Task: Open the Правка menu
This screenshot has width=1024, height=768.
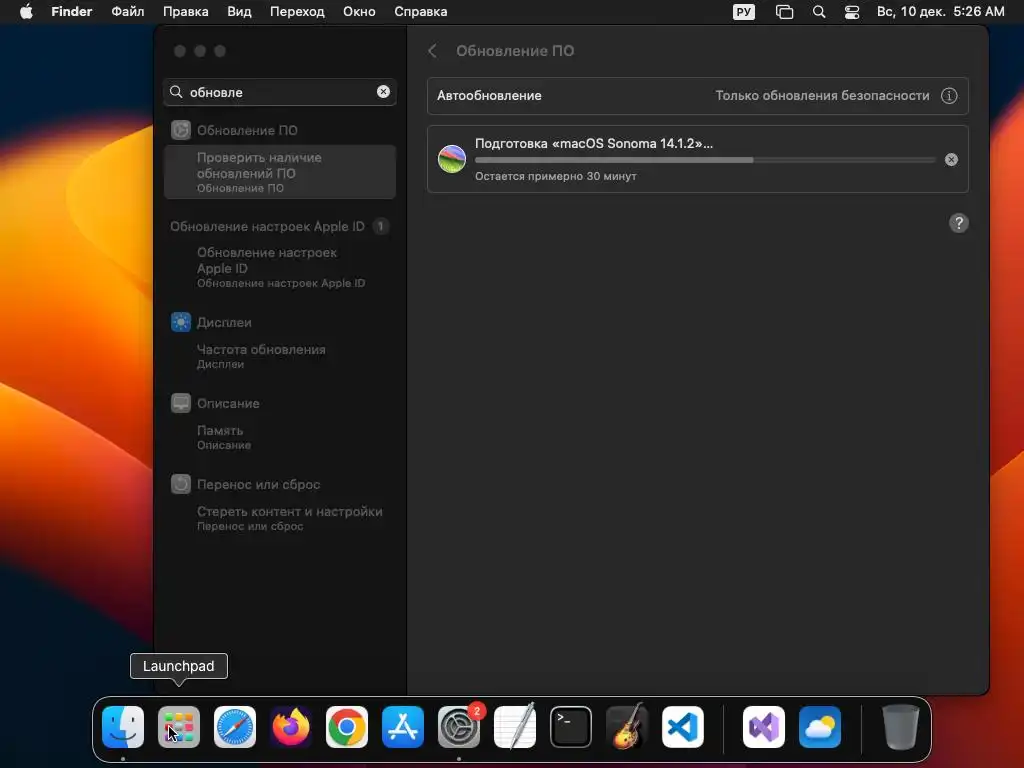Action: coord(185,12)
